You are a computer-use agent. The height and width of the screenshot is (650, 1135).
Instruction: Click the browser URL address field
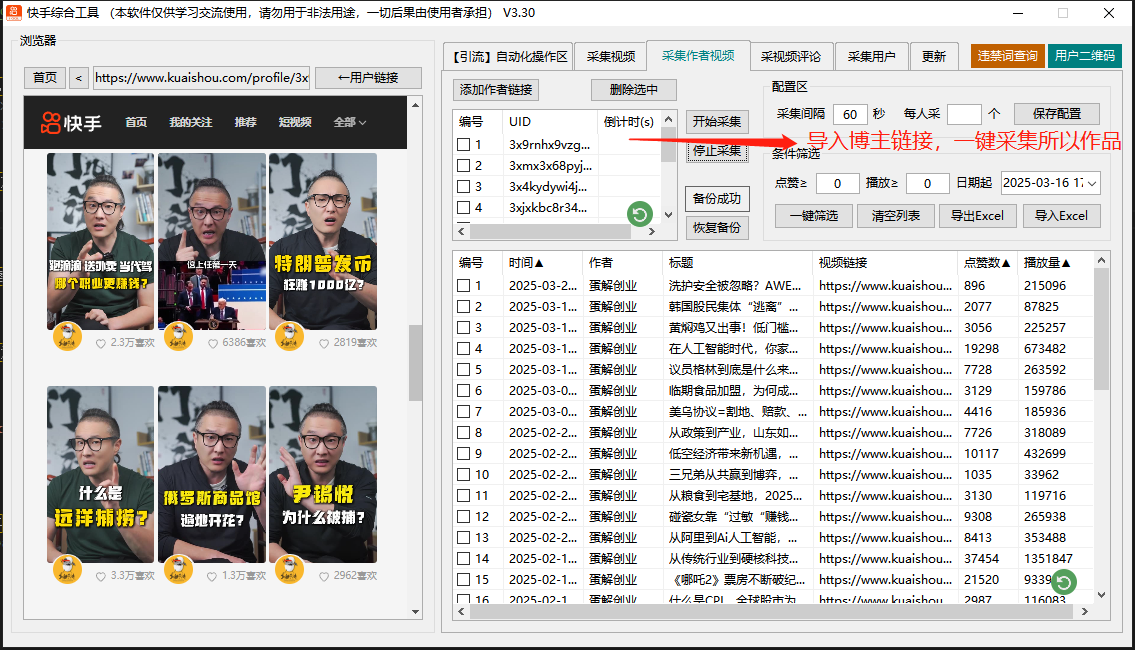coord(201,78)
